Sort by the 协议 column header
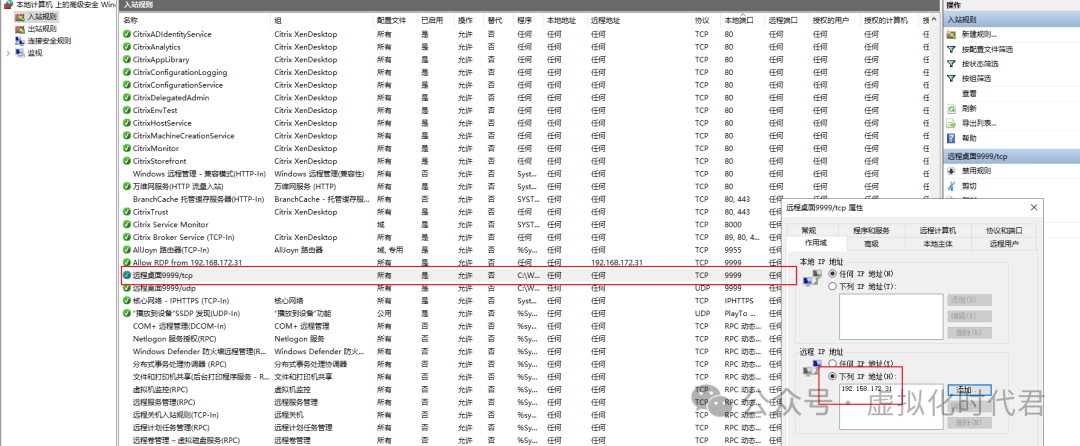The height and width of the screenshot is (446, 1080). tap(701, 21)
